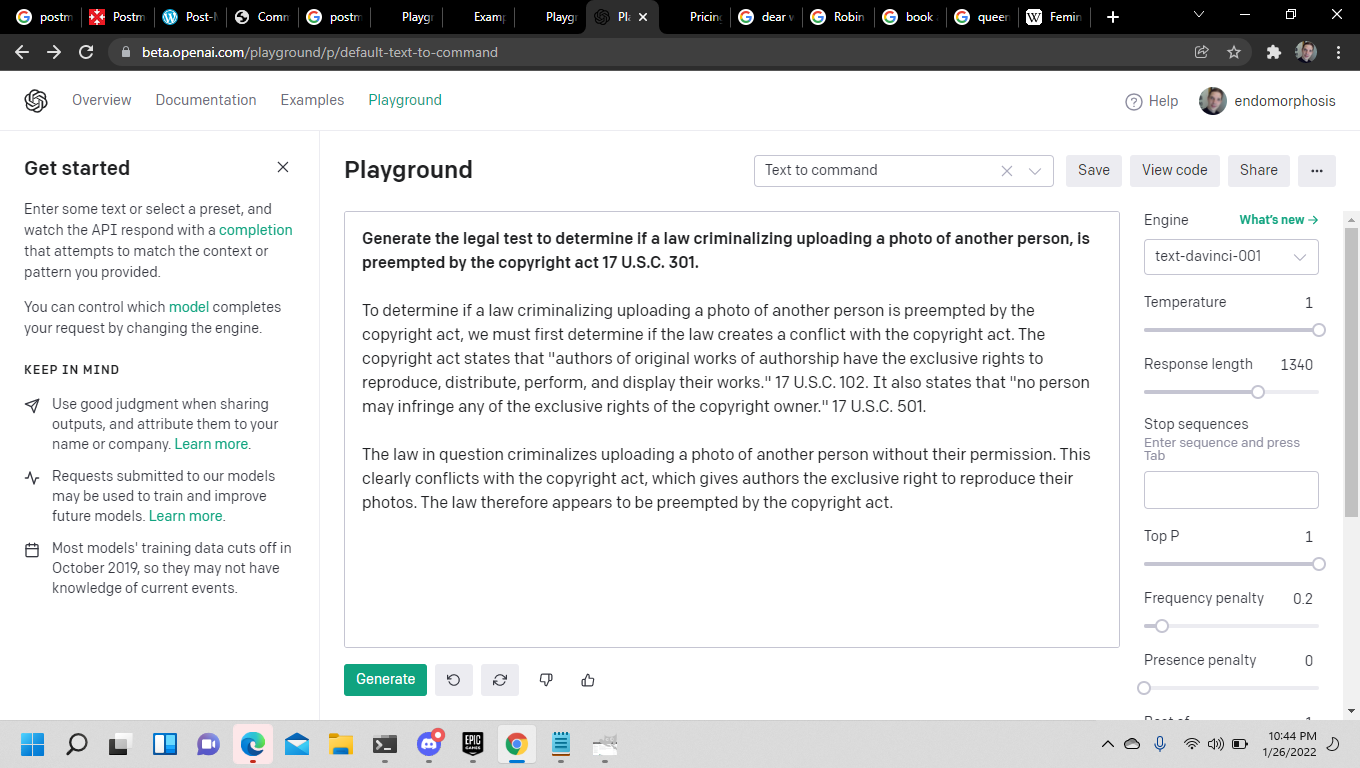Regenerate the completion with the refresh icon
1360x768 pixels.
tap(500, 680)
